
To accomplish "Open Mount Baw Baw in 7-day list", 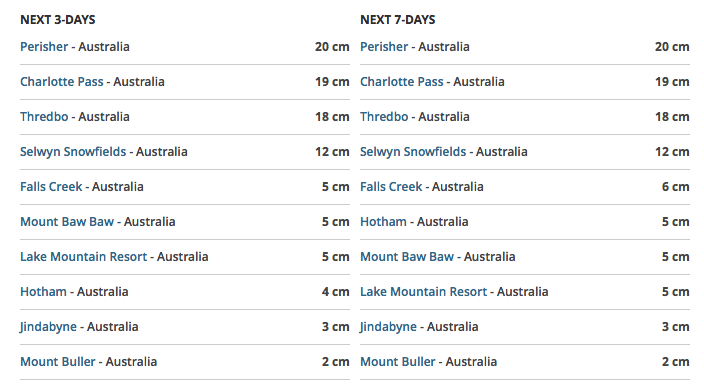I will (x=407, y=257).
